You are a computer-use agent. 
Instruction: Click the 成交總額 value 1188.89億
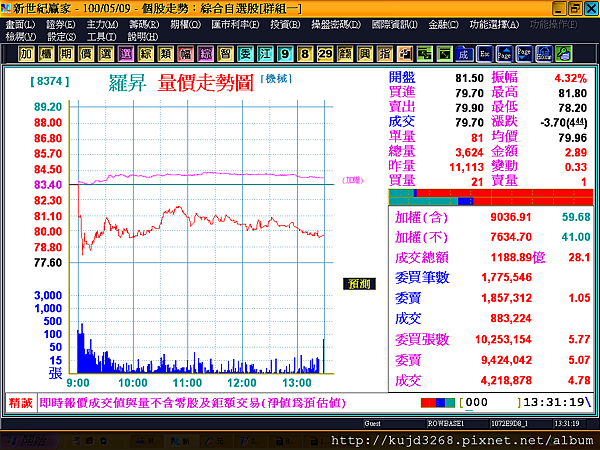click(x=518, y=257)
